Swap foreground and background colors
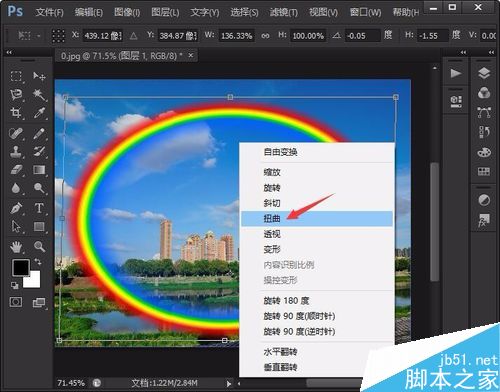 [x=38, y=262]
